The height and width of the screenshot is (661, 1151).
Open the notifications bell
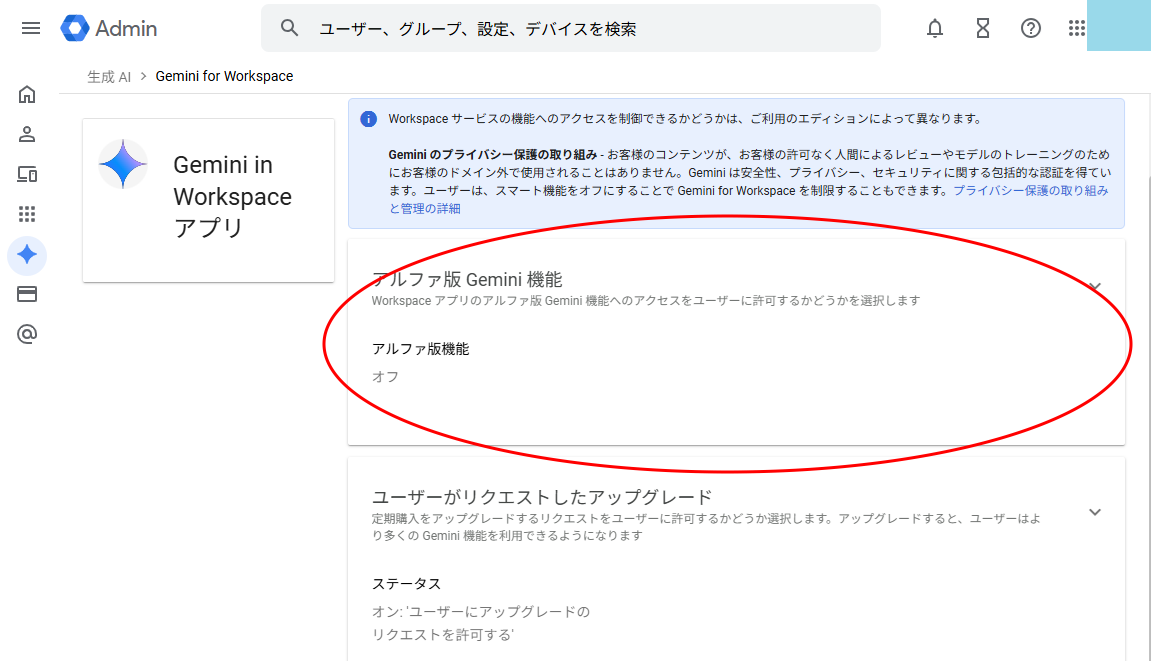(x=935, y=28)
